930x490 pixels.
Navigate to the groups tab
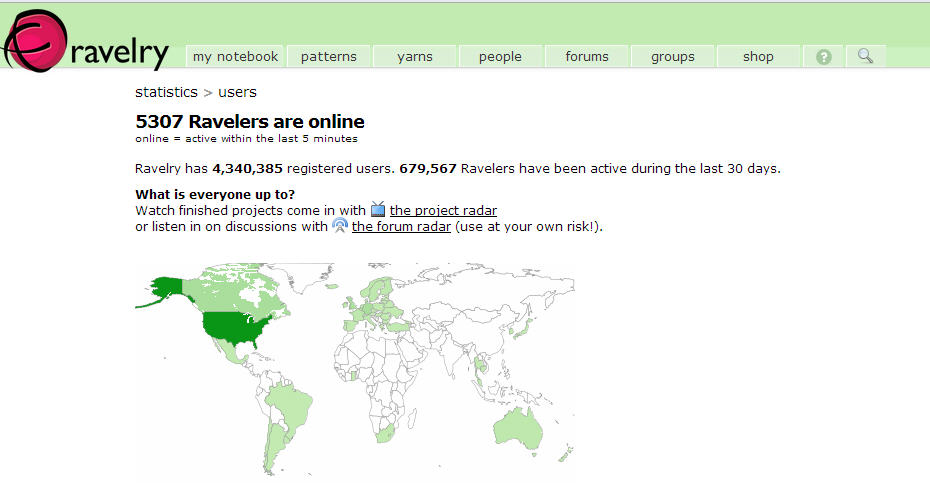(x=673, y=57)
